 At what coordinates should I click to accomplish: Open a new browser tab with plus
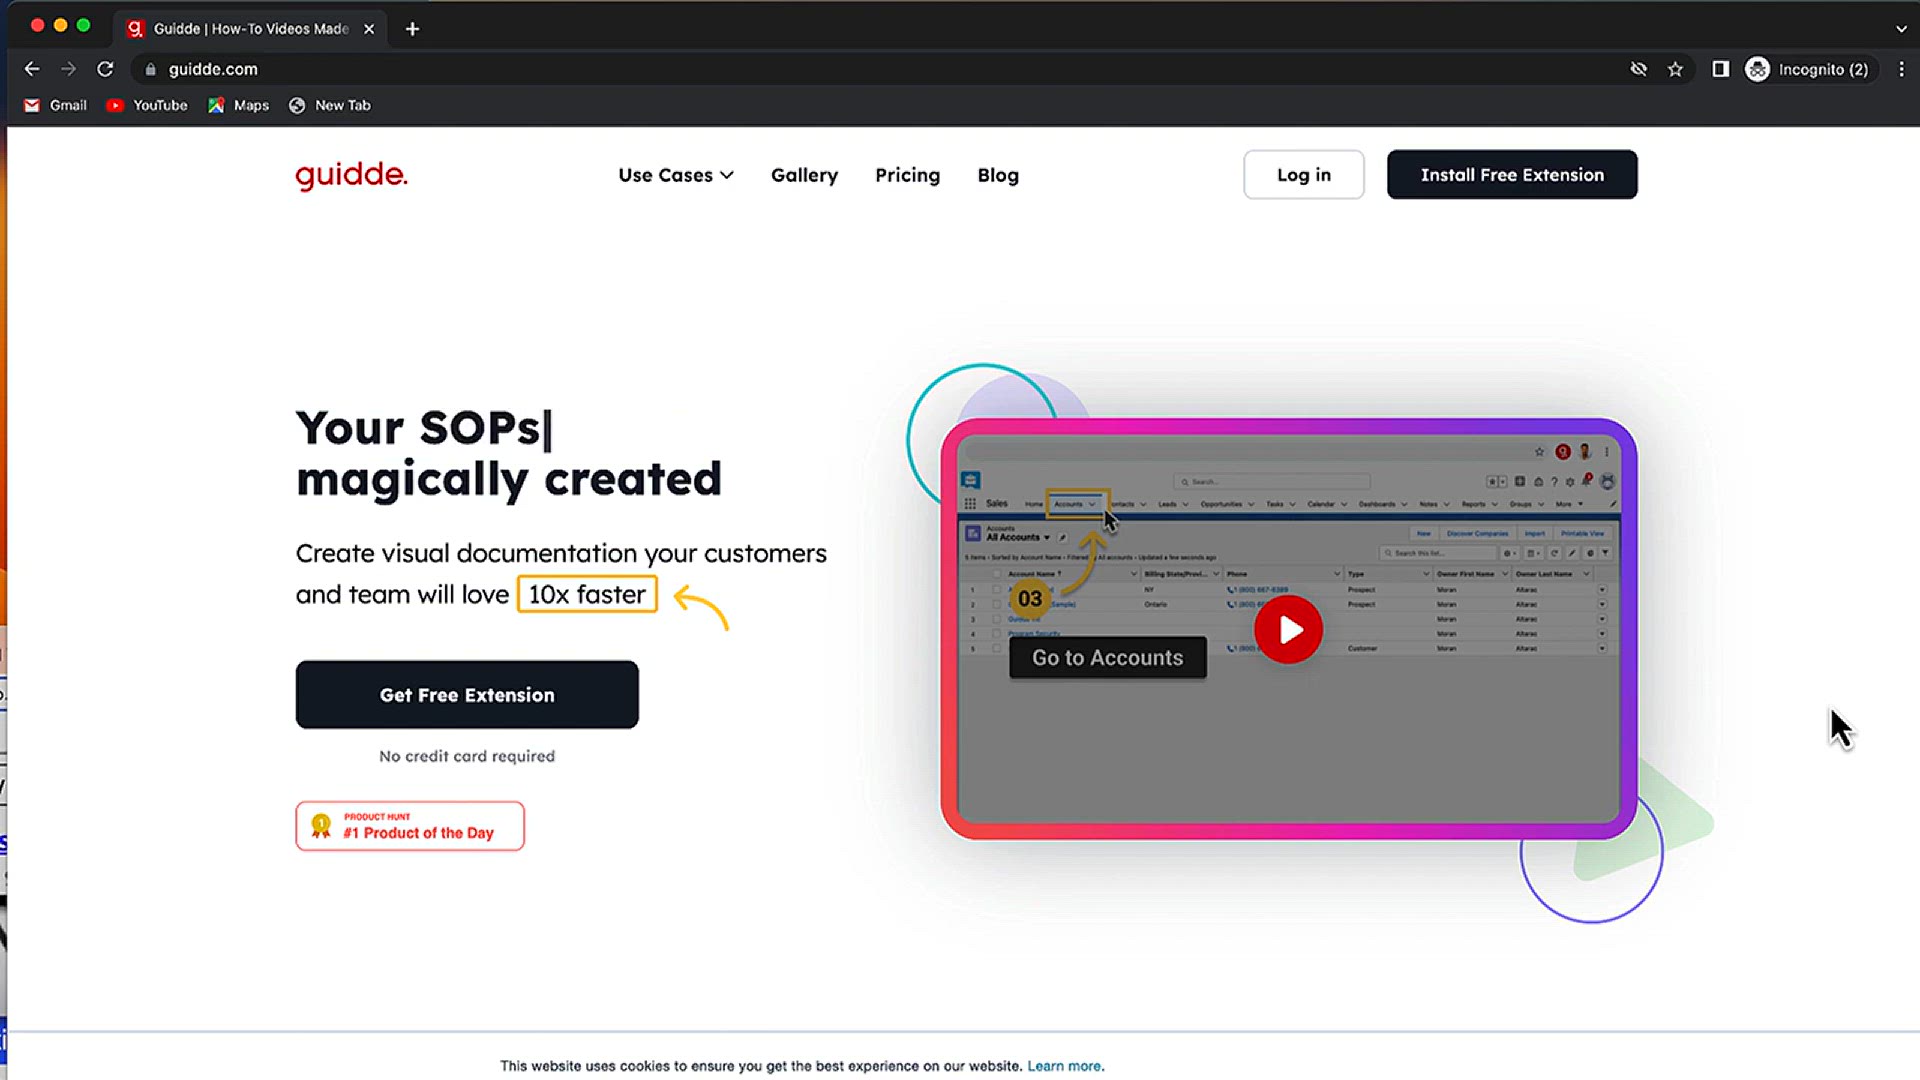(412, 29)
